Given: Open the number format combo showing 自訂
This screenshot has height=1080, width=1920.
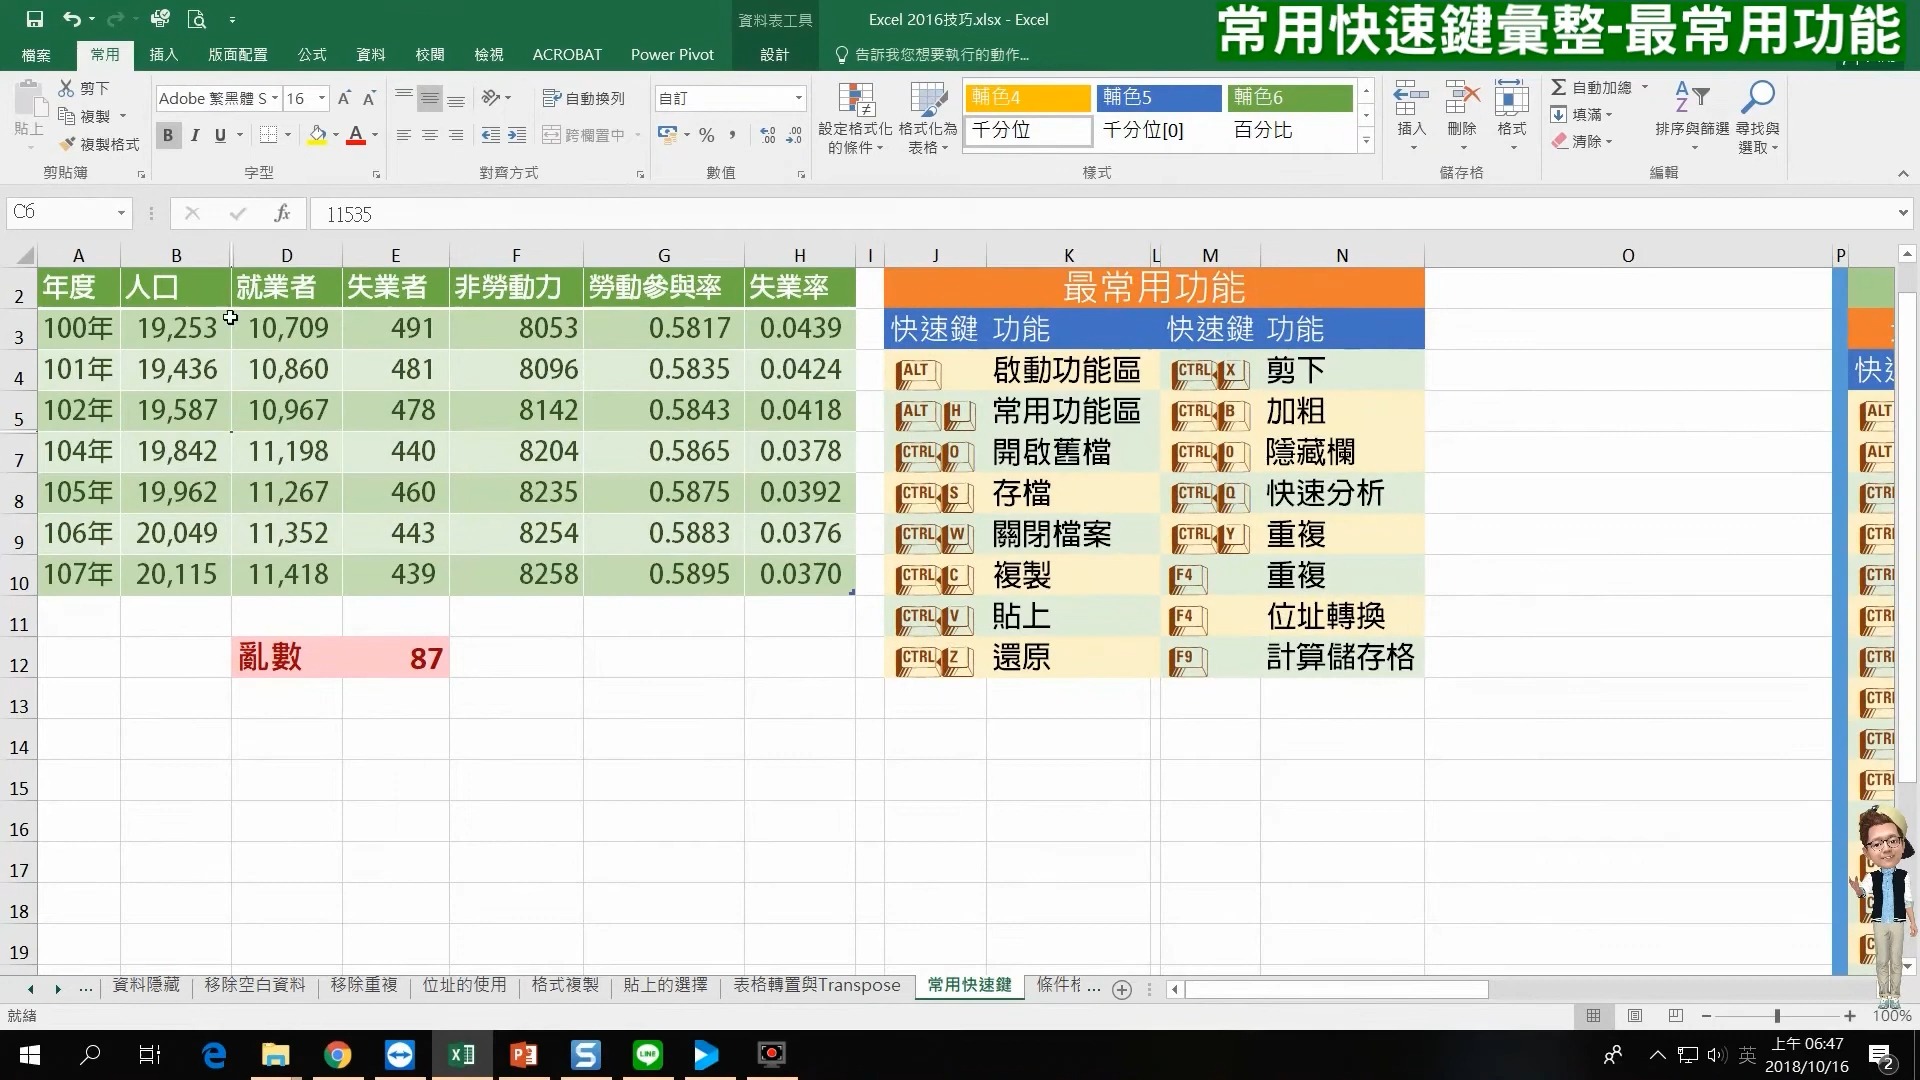Looking at the screenshot, I should 730,98.
